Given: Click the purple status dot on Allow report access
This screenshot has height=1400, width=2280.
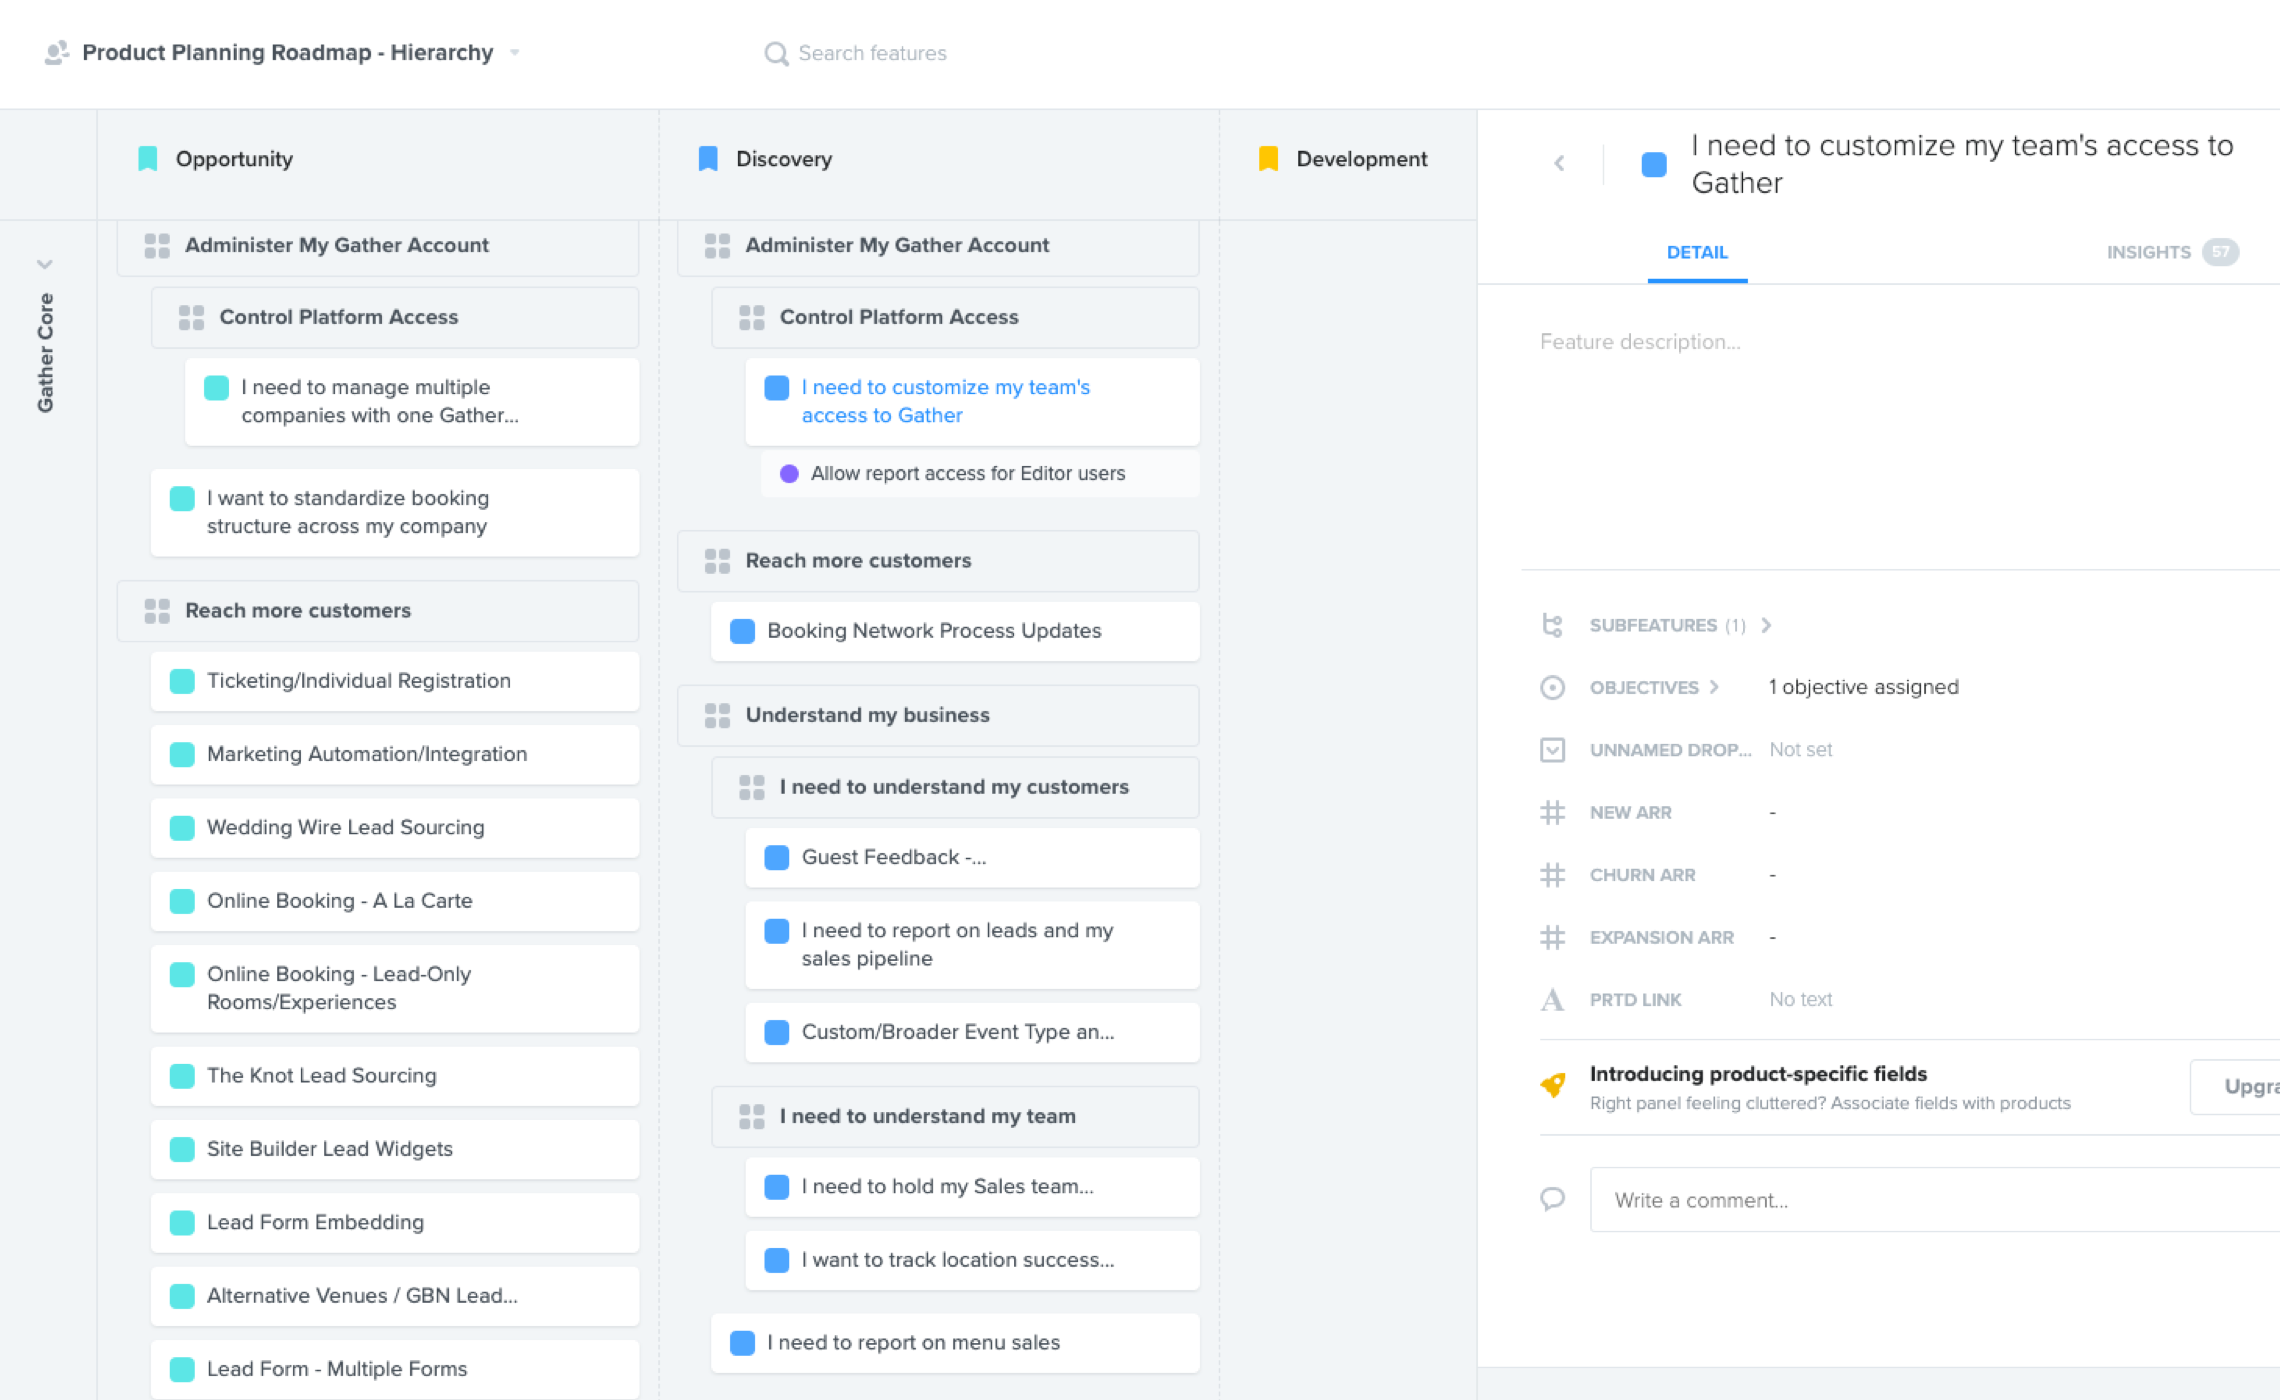Looking at the screenshot, I should pyautogui.click(x=789, y=474).
